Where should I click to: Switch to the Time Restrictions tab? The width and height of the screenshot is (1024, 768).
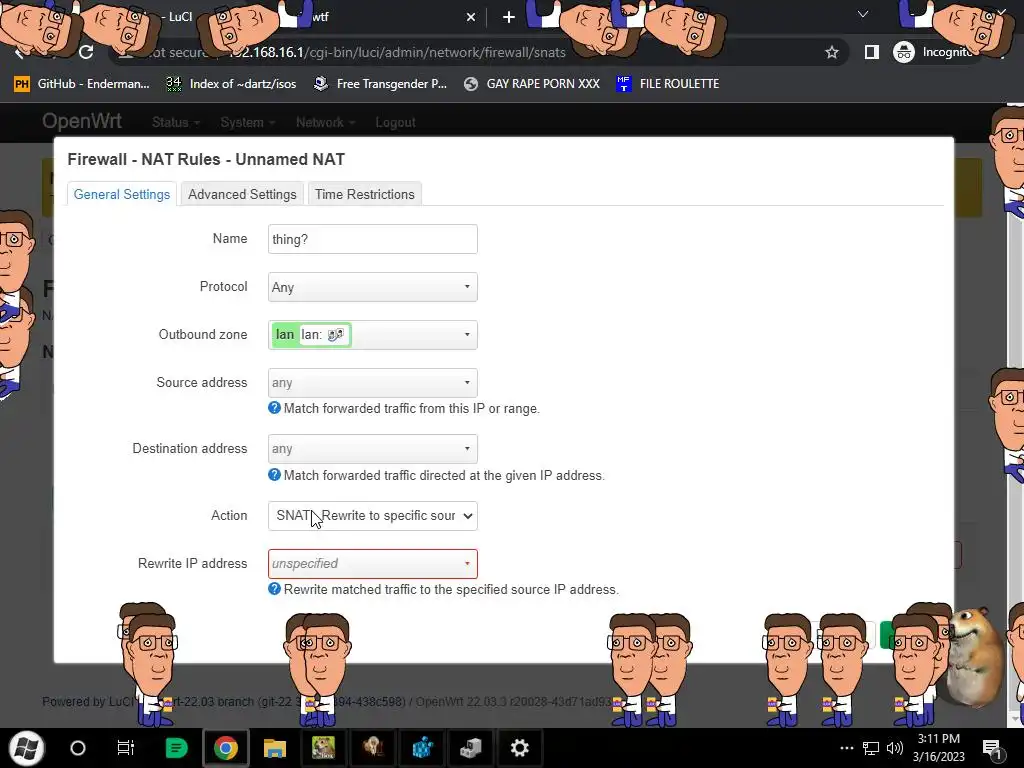click(x=364, y=194)
